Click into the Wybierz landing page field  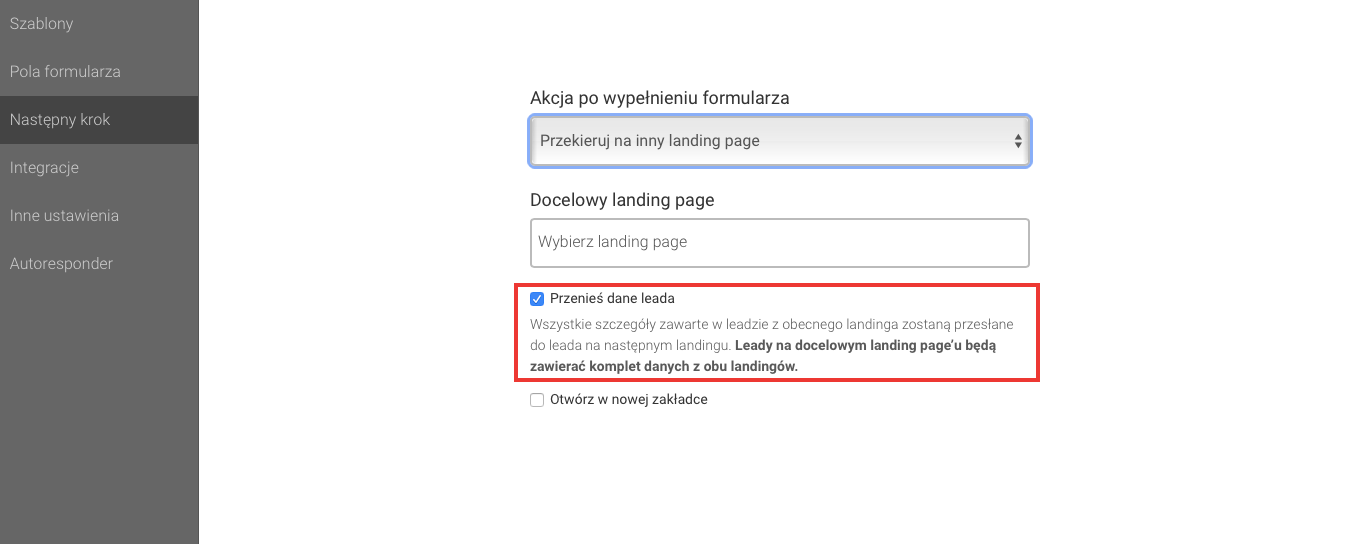tap(779, 242)
